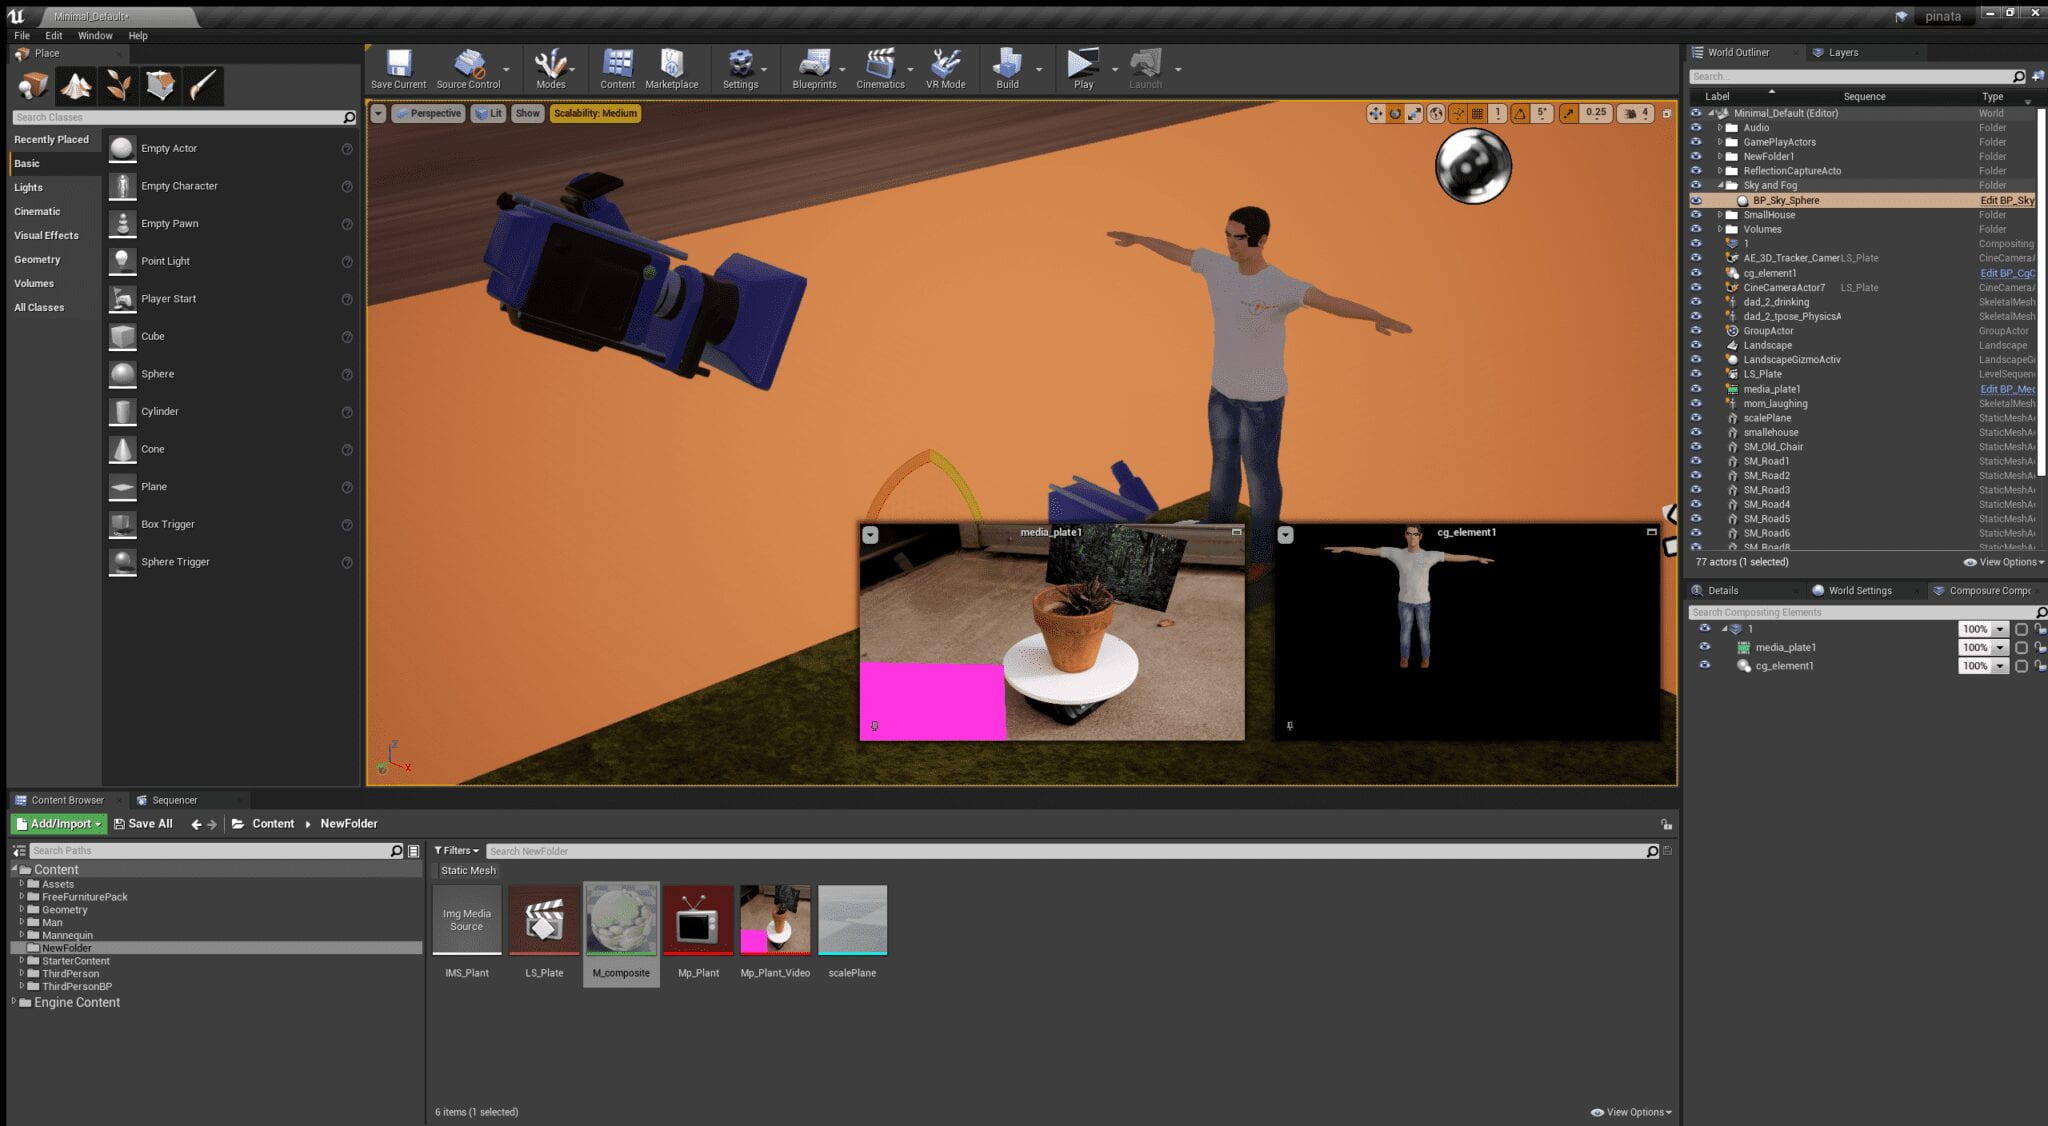
Task: Toggle visibility of media_plate1 compositing element
Action: pyautogui.click(x=1705, y=647)
